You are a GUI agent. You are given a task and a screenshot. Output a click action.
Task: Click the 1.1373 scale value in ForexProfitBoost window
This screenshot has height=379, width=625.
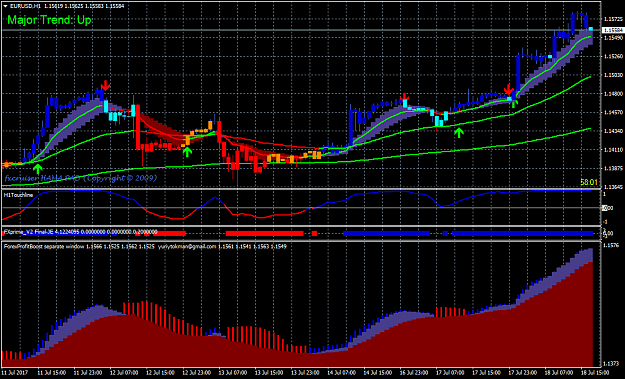point(611,364)
